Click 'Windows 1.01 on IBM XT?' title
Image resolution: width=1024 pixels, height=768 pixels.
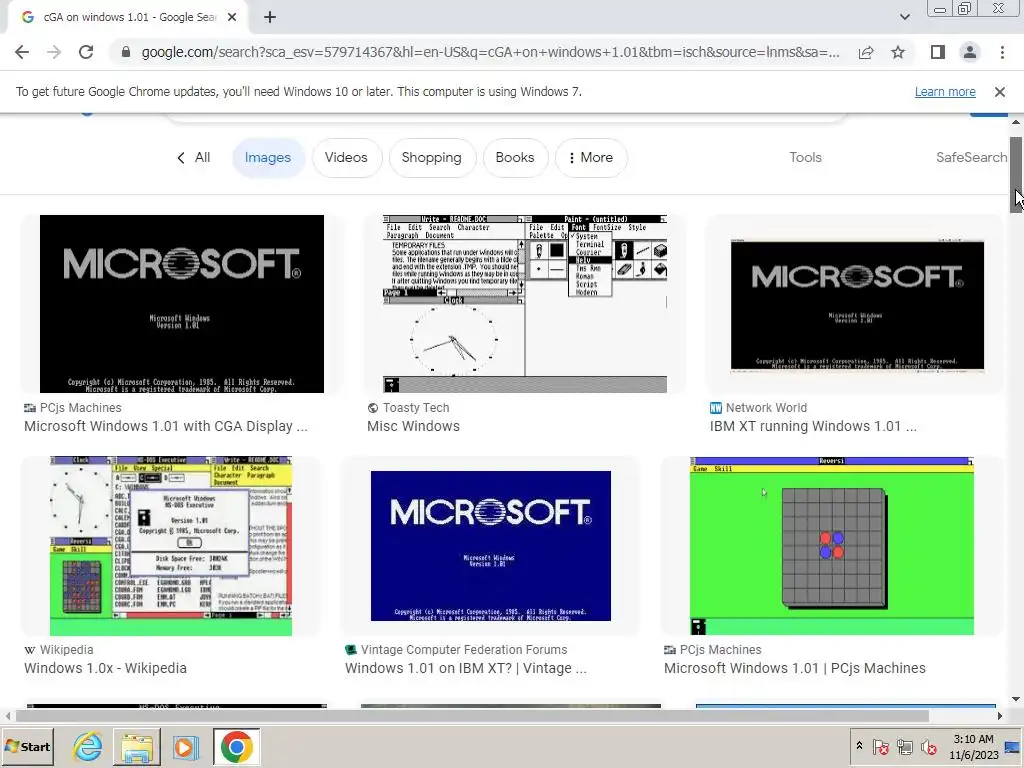coord(466,668)
